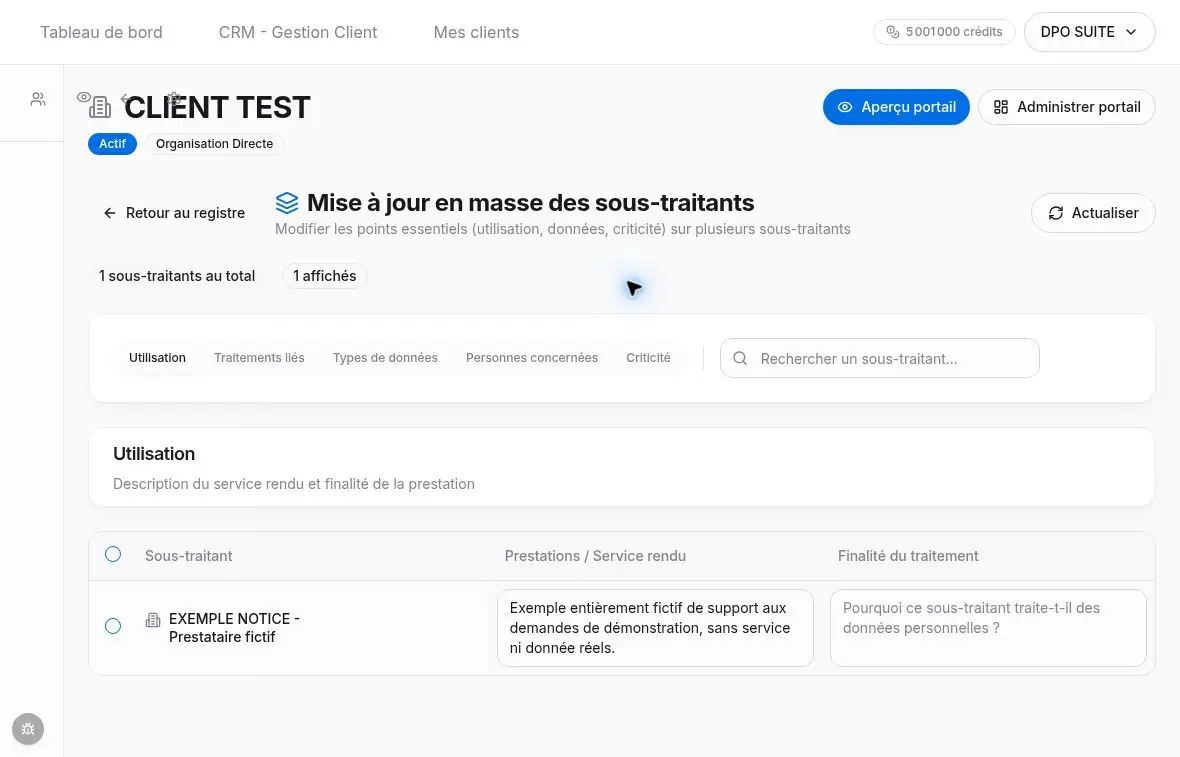Focus the Finalité du traitement empty field
Image resolution: width=1180 pixels, height=757 pixels.
[988, 628]
